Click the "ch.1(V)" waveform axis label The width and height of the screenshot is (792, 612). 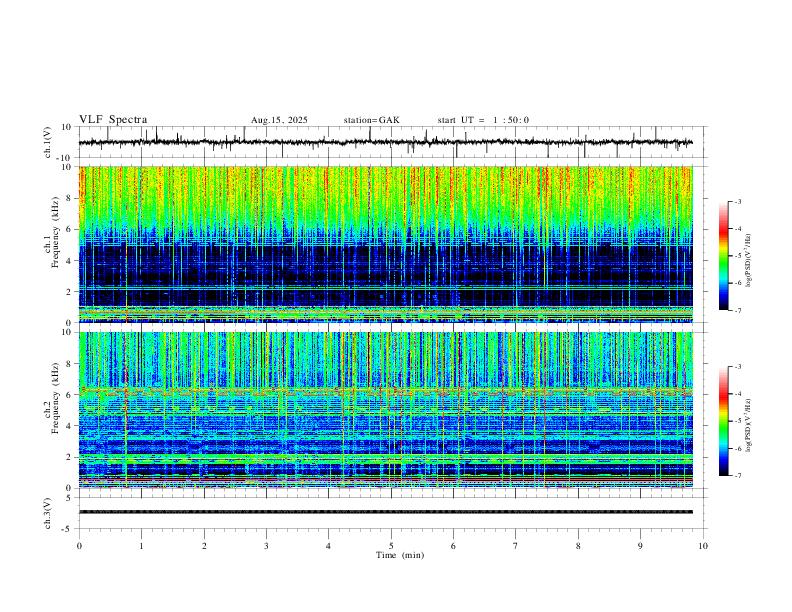point(48,142)
